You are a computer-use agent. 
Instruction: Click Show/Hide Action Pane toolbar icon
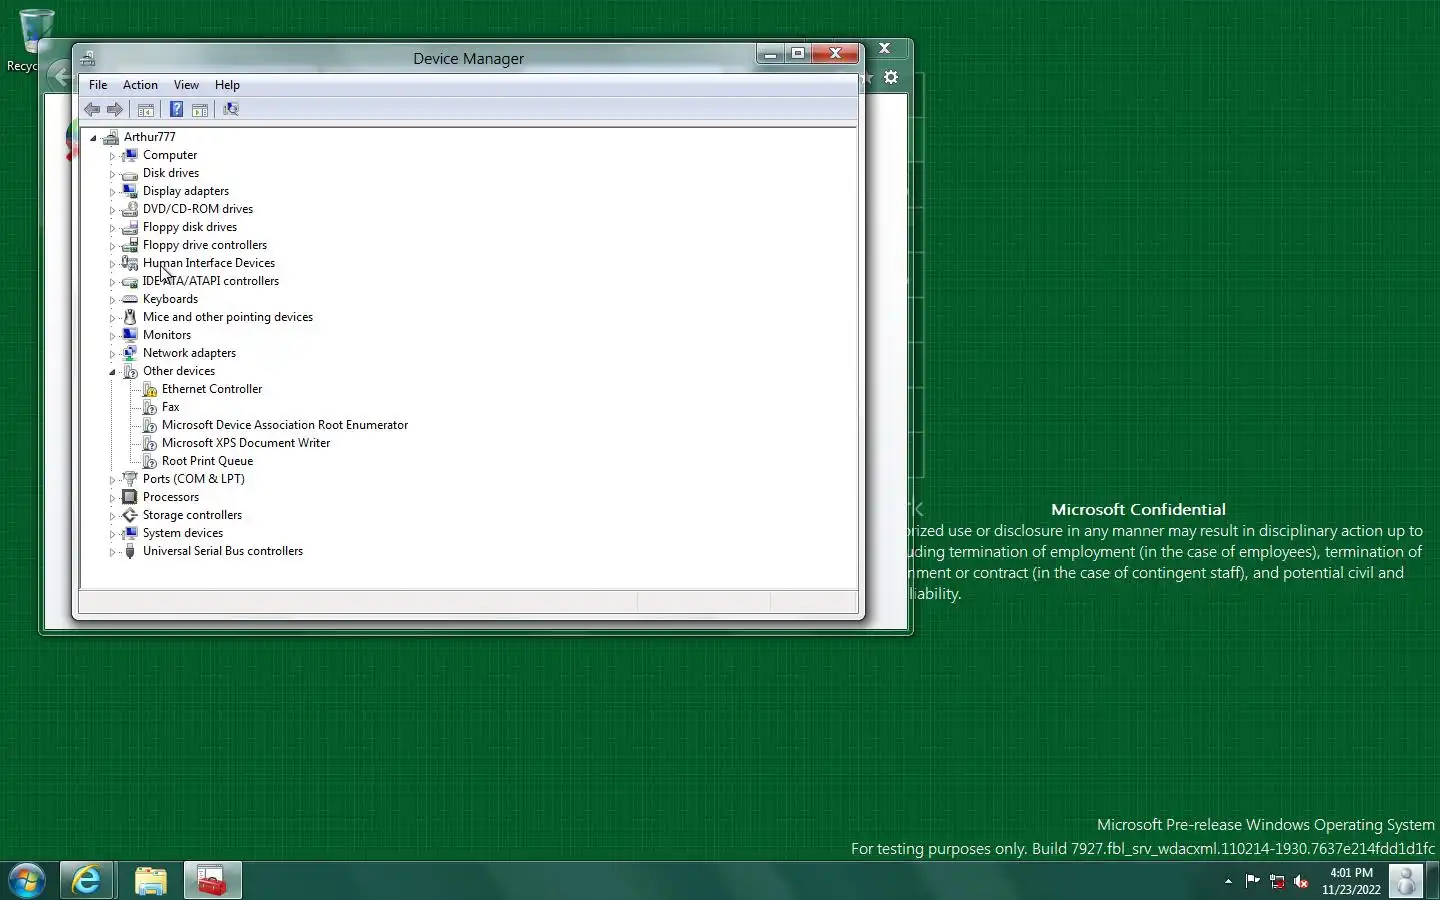[200, 109]
